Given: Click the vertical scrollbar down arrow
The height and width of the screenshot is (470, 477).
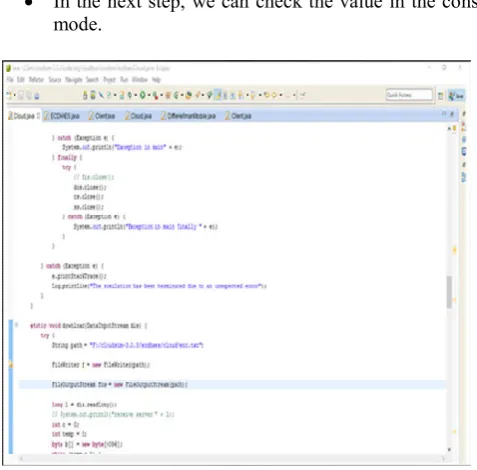Looking at the screenshot, I should tap(449, 450).
